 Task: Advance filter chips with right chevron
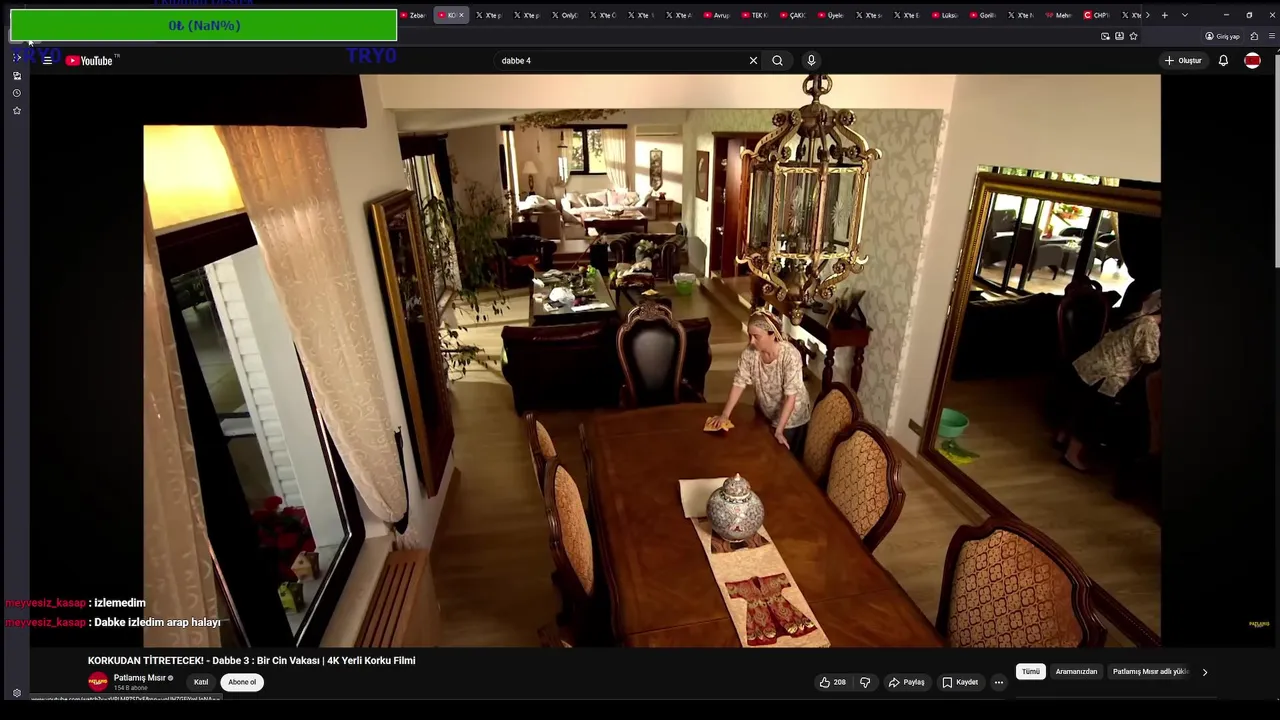pos(1205,672)
